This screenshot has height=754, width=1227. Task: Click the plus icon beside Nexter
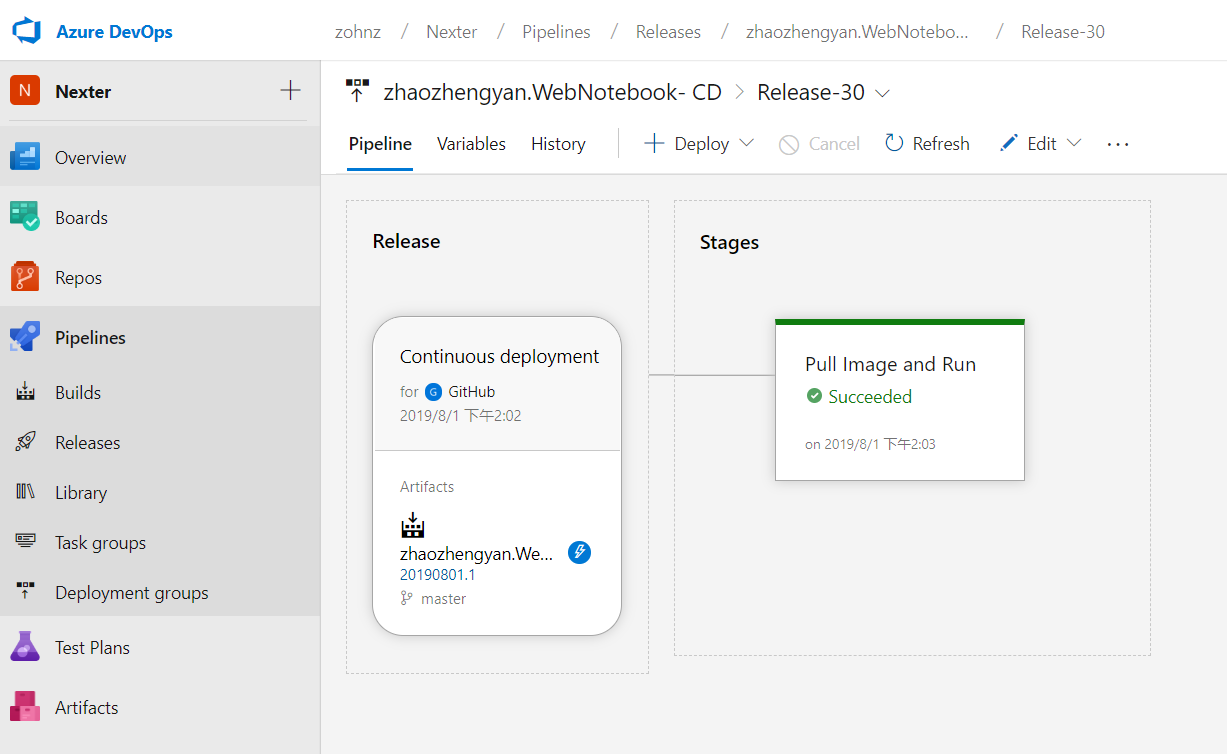pyautogui.click(x=290, y=91)
